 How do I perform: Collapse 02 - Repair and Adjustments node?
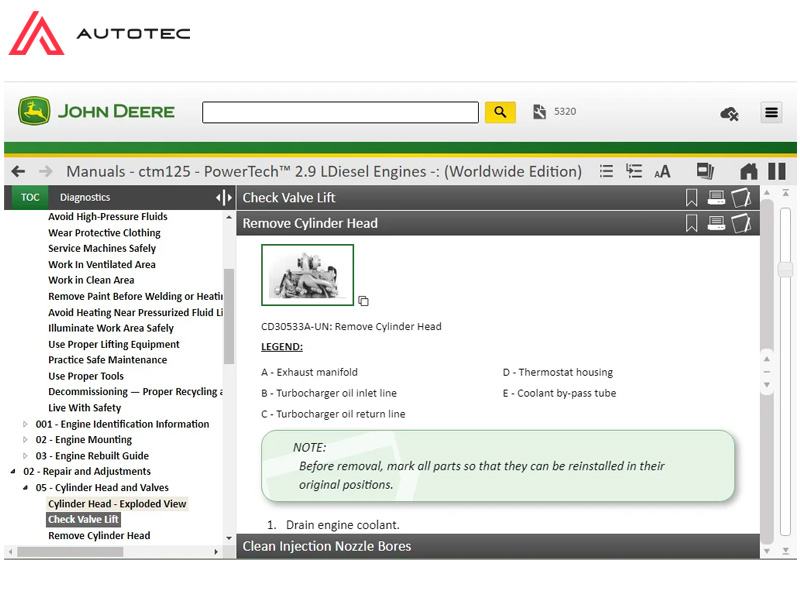[x=13, y=471]
